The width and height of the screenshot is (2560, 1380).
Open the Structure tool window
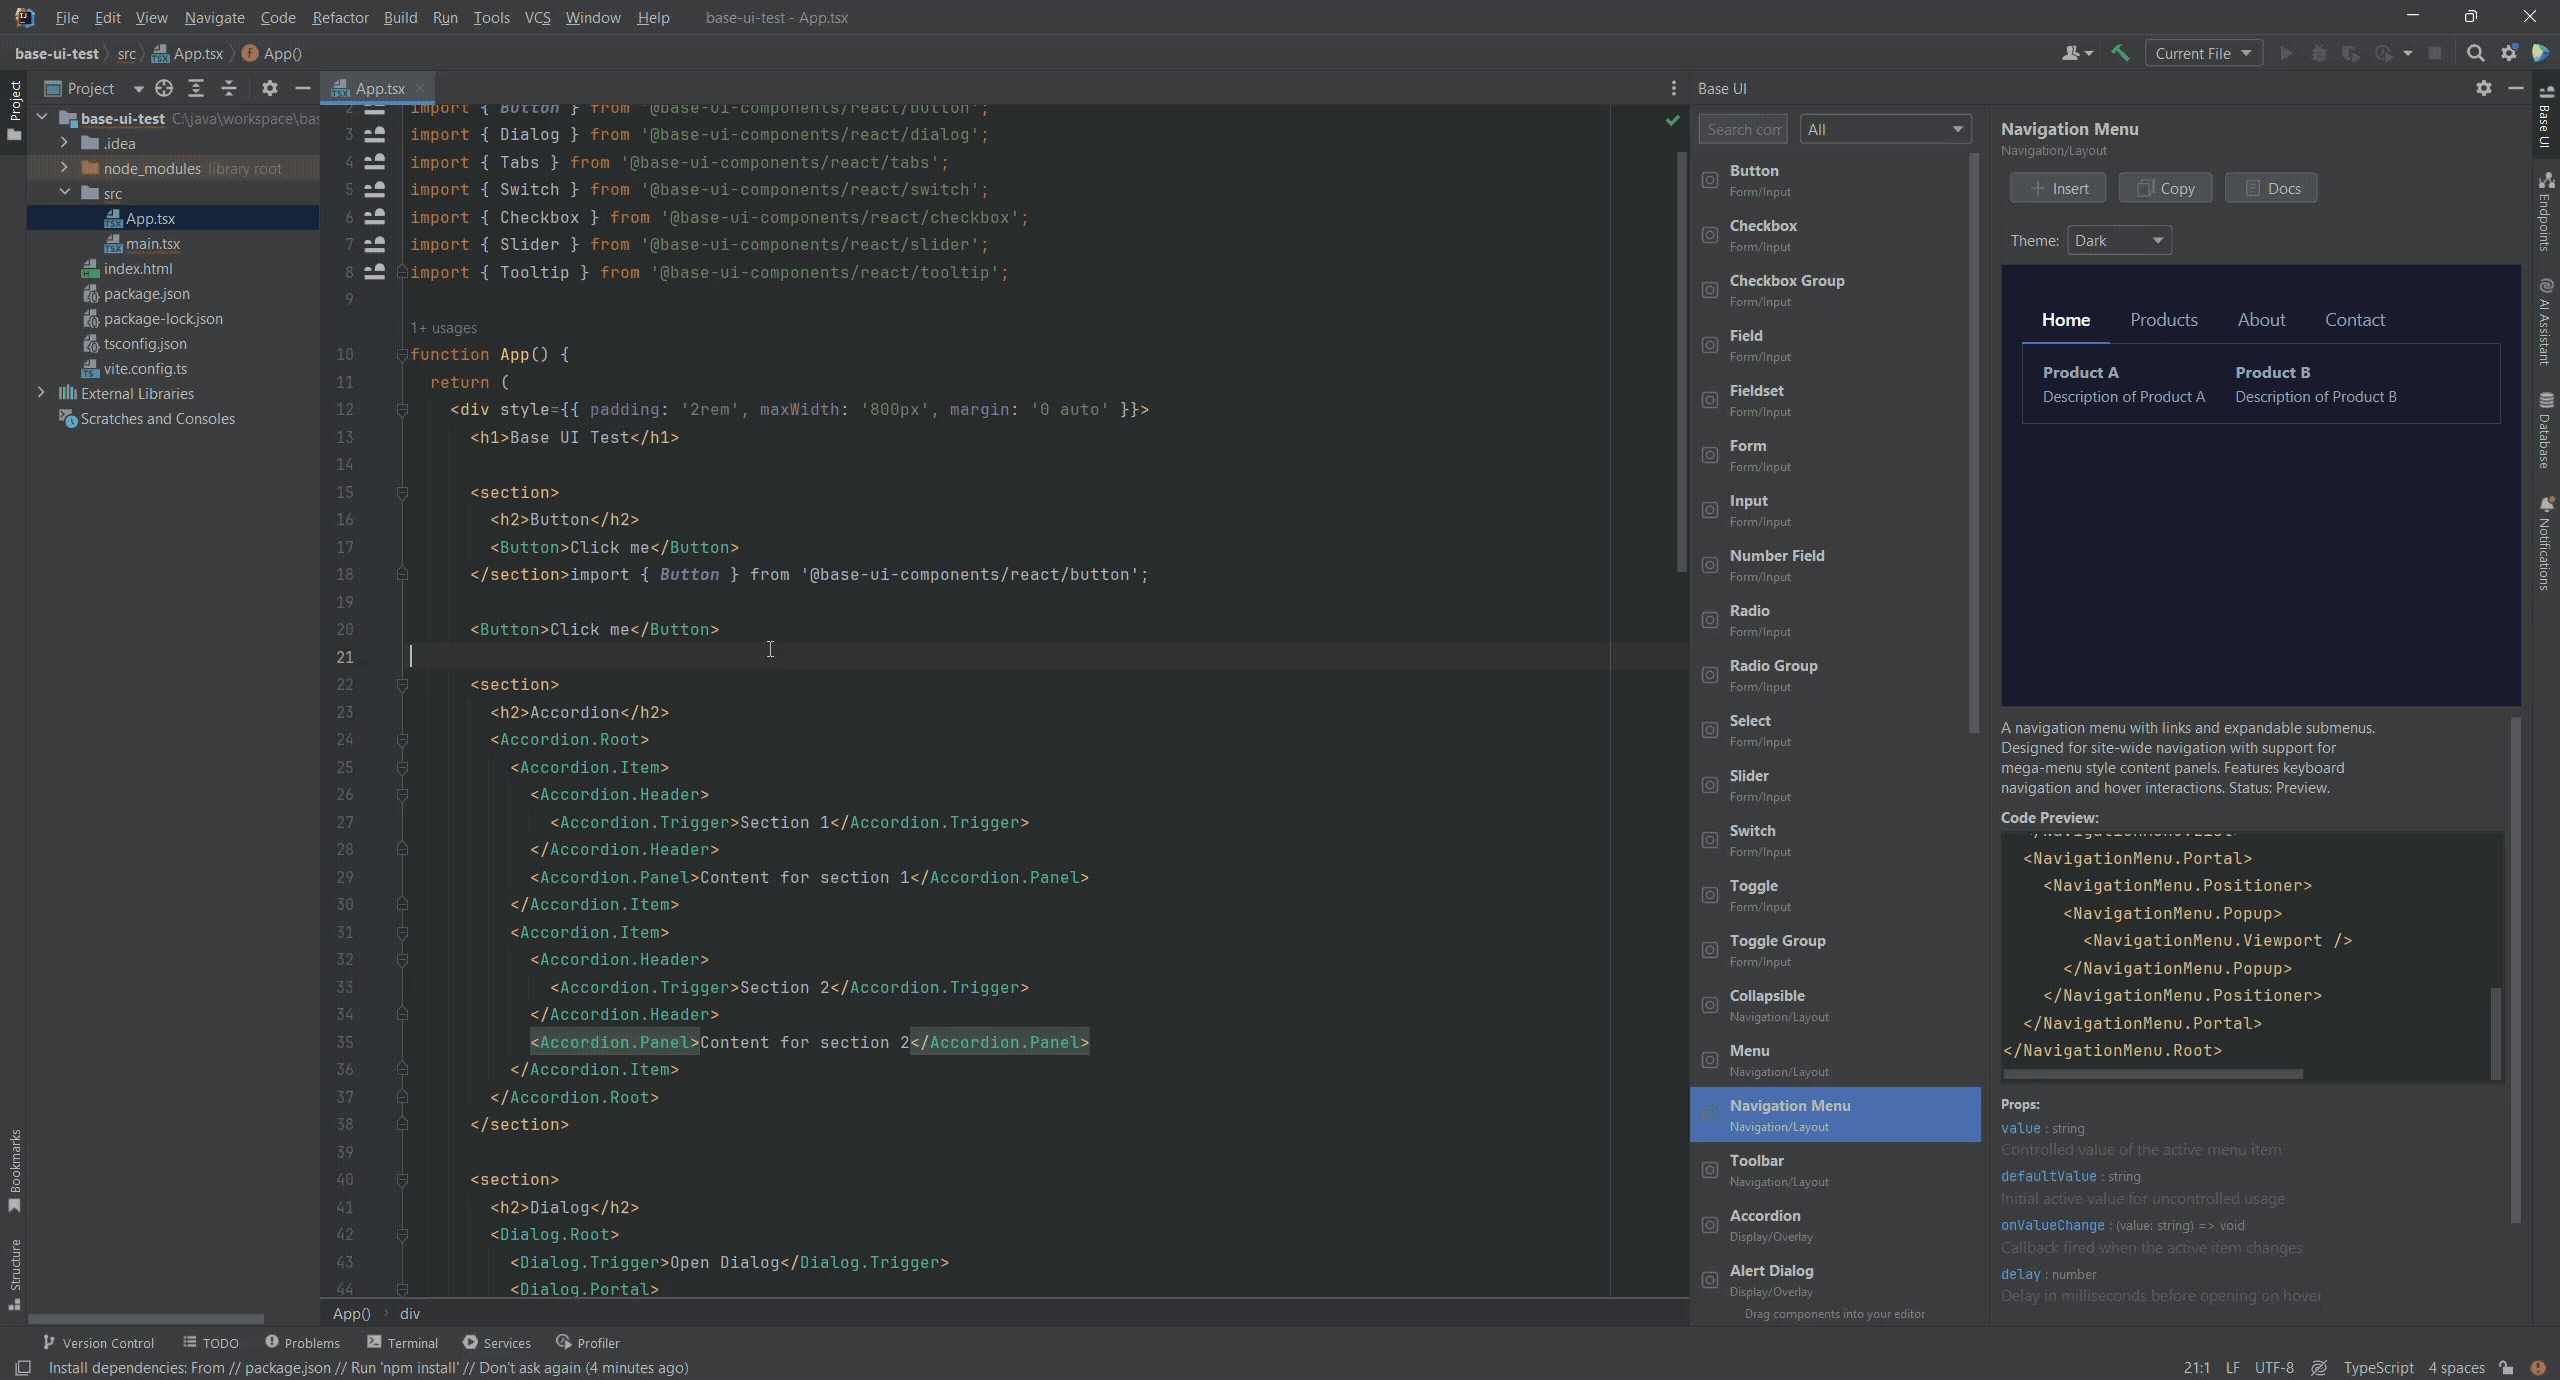[14, 1274]
